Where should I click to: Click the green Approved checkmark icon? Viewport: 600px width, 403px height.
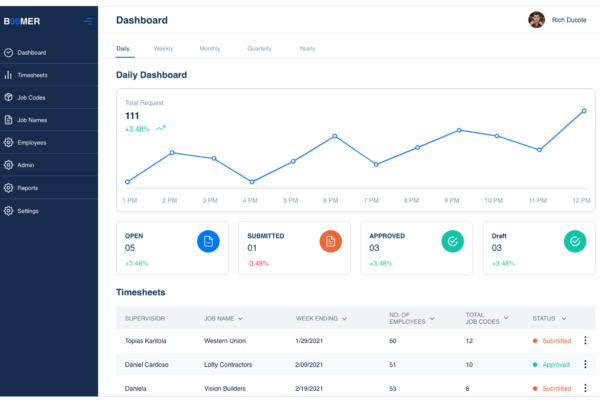coord(452,241)
